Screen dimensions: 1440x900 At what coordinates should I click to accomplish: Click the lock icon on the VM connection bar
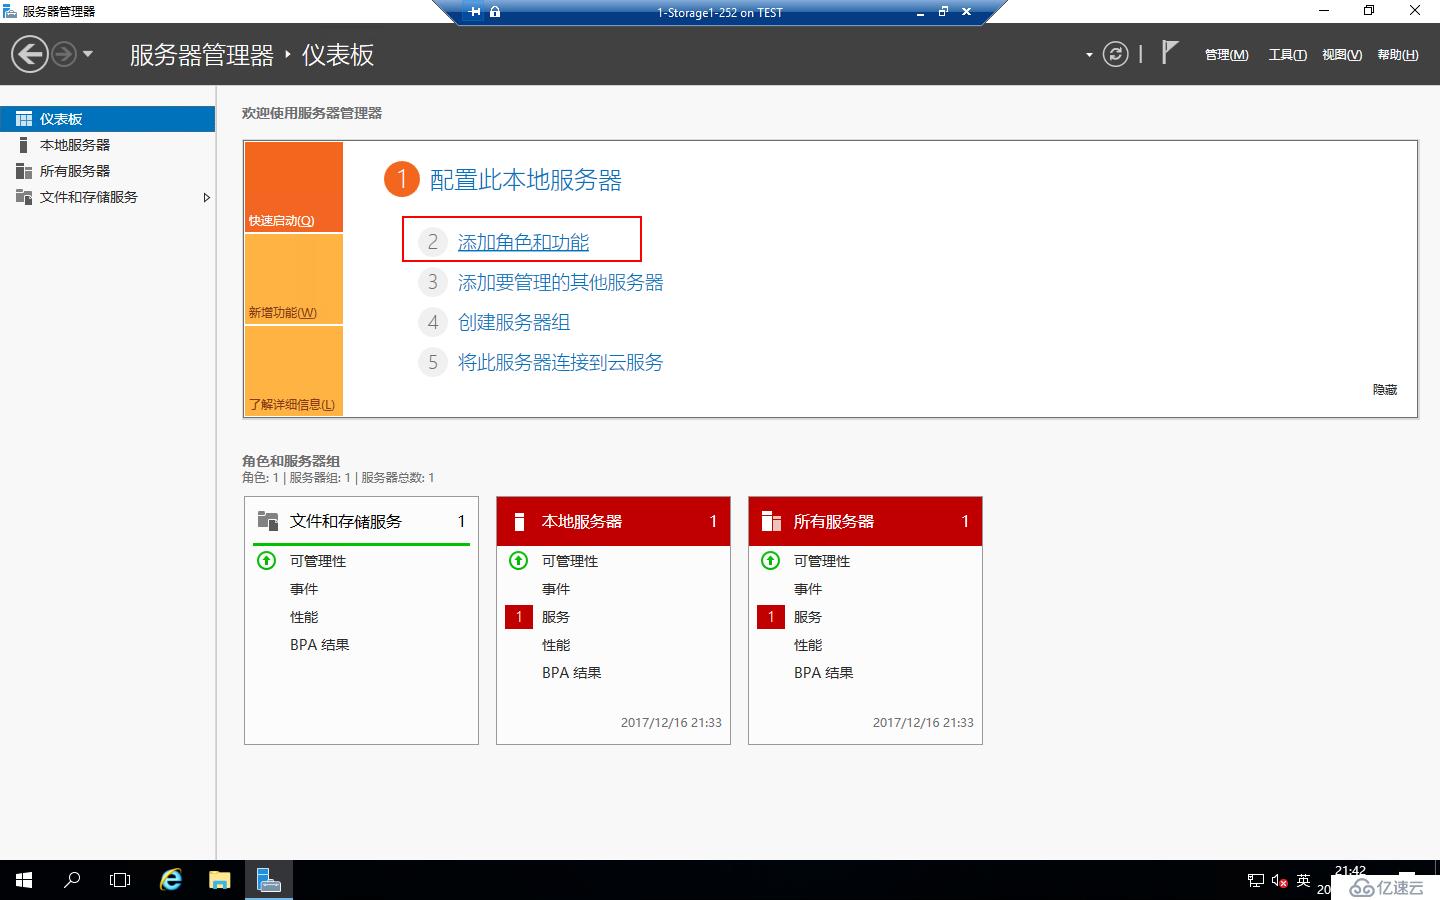point(495,12)
